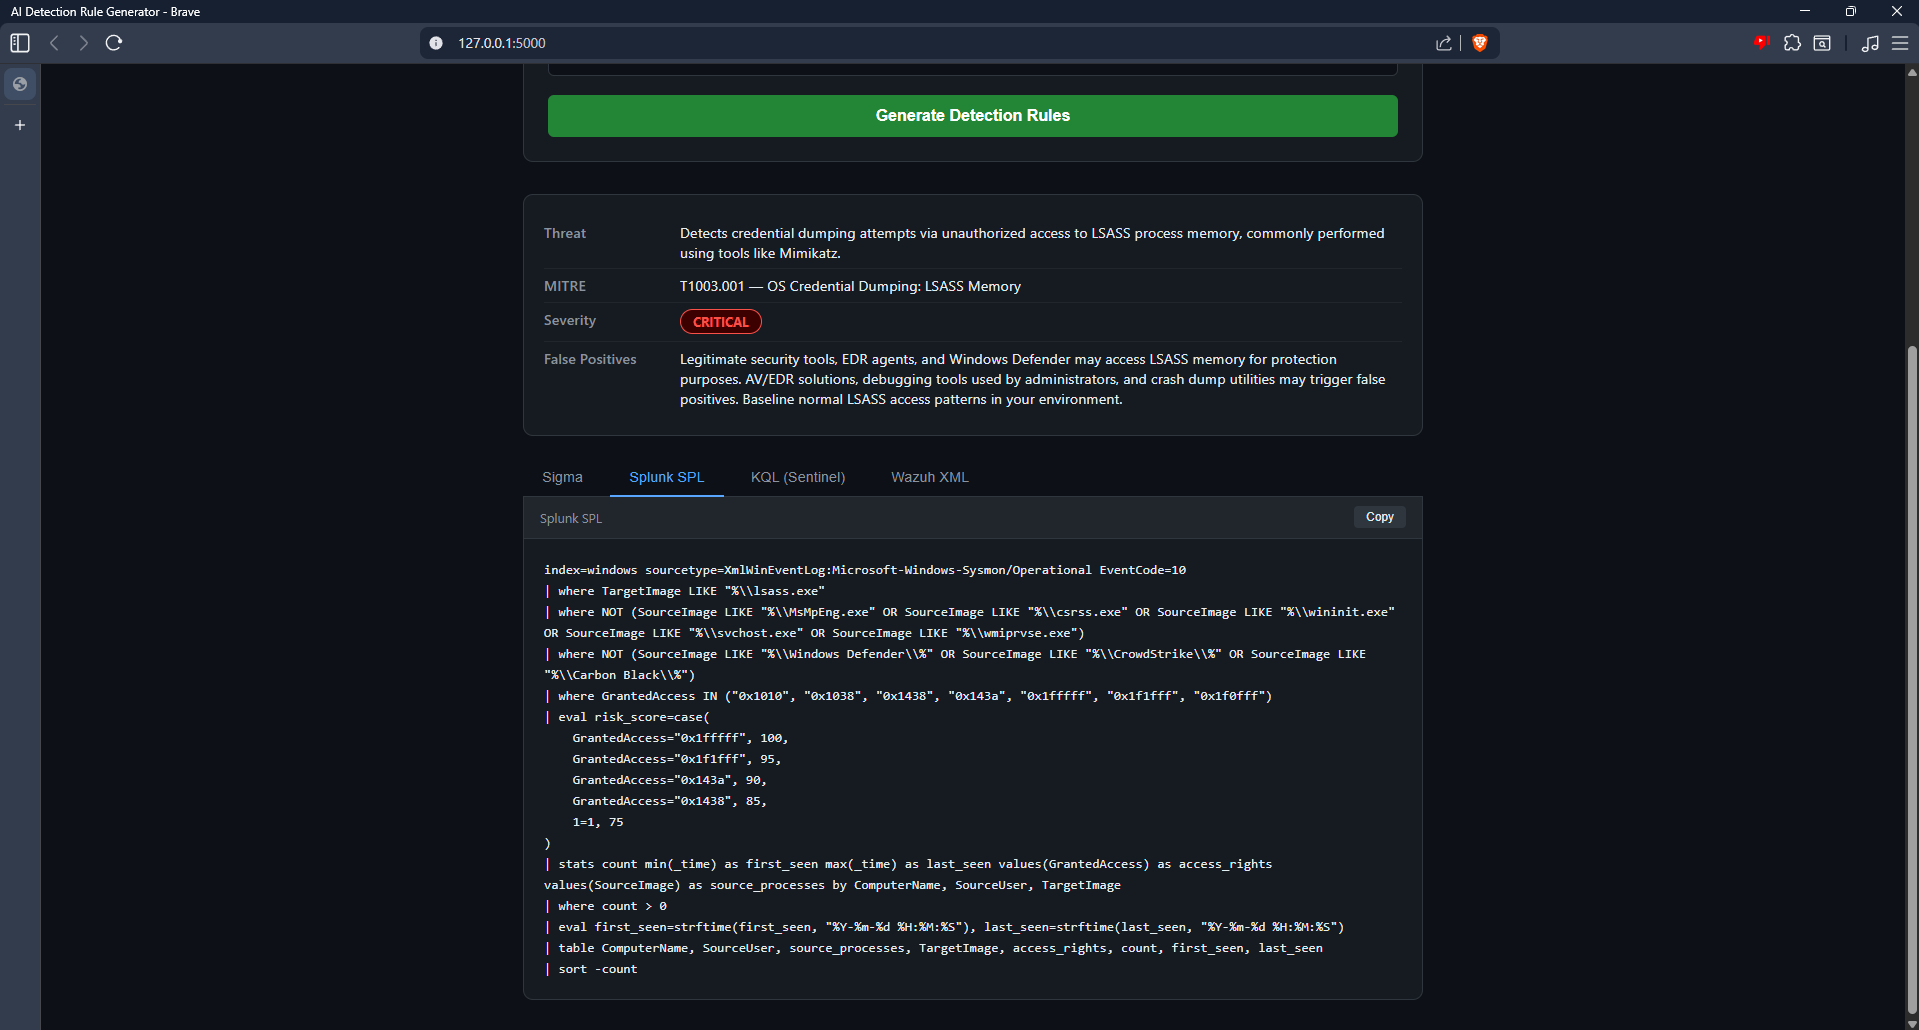Click the share page icon
The height and width of the screenshot is (1030, 1919).
tap(1444, 43)
